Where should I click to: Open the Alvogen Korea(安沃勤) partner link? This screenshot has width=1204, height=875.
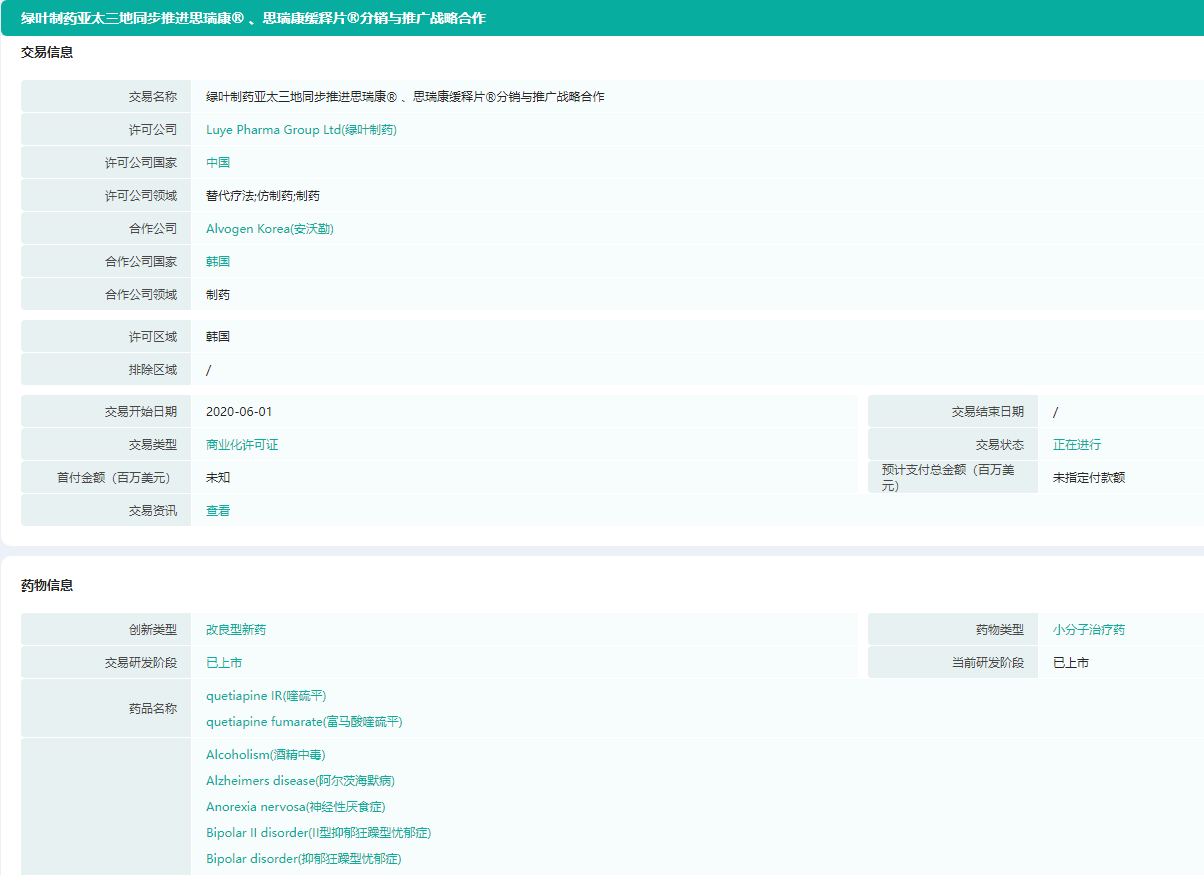tap(269, 229)
